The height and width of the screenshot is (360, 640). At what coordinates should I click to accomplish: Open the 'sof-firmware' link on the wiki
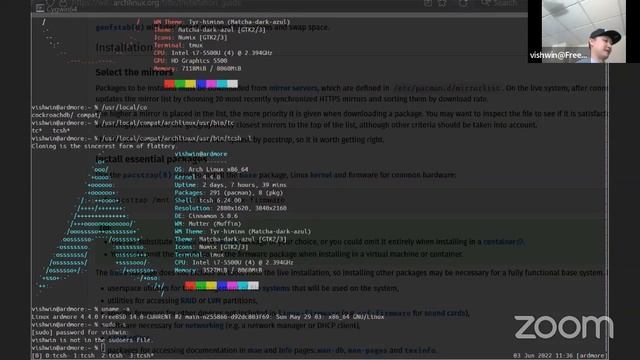pyautogui.click(x=383, y=313)
